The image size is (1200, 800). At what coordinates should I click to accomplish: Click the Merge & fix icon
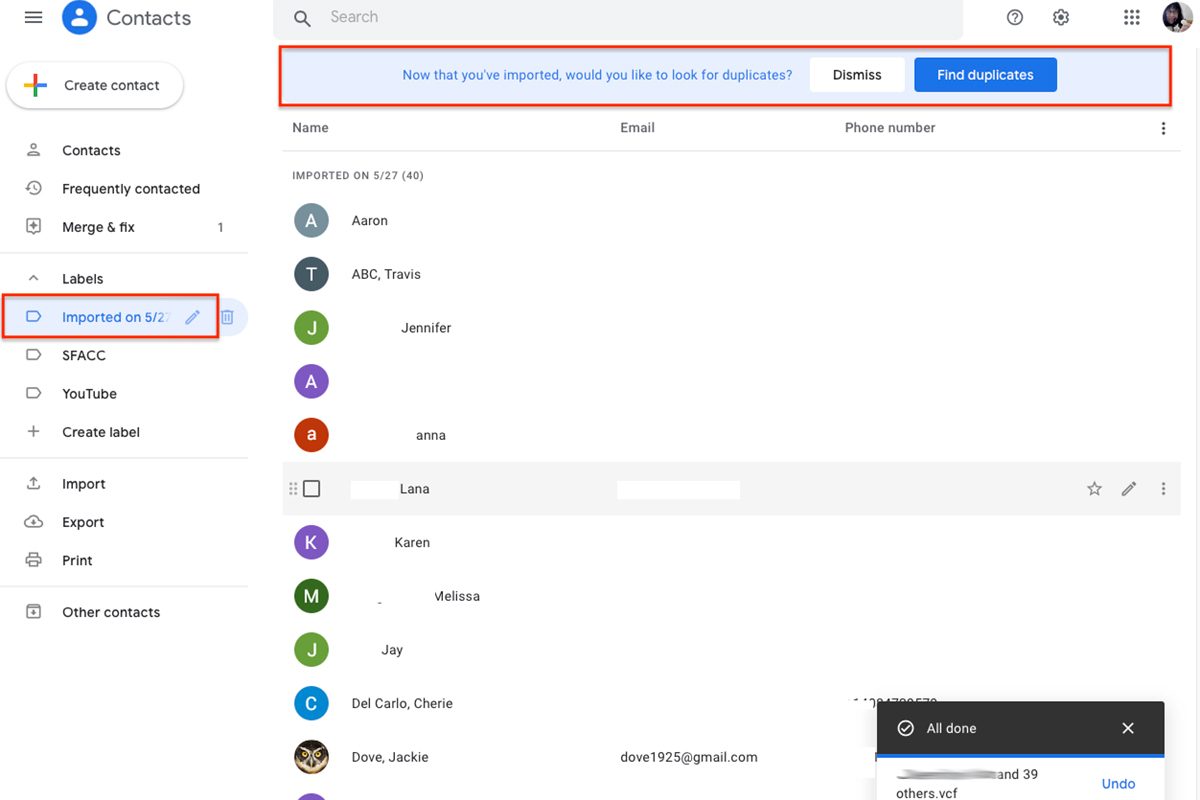coord(33,227)
